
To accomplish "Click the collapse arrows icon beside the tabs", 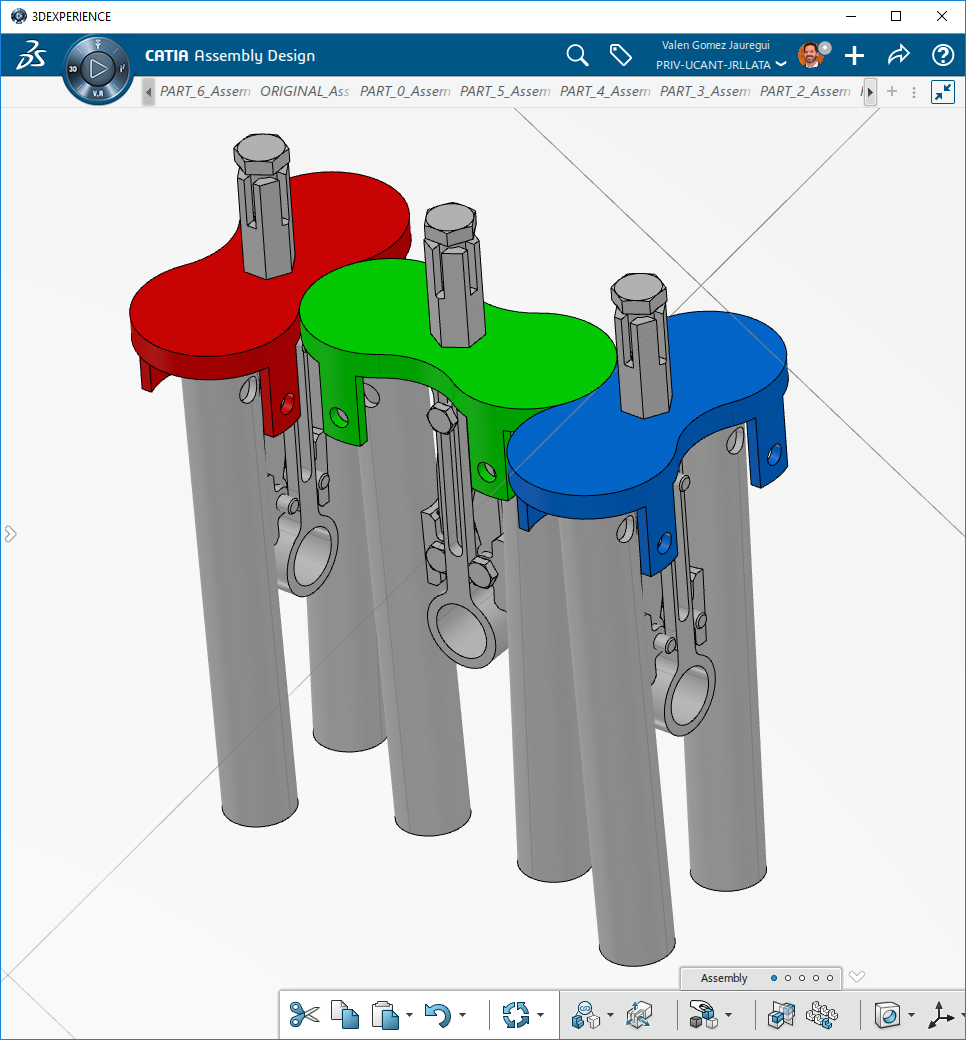I will [943, 92].
